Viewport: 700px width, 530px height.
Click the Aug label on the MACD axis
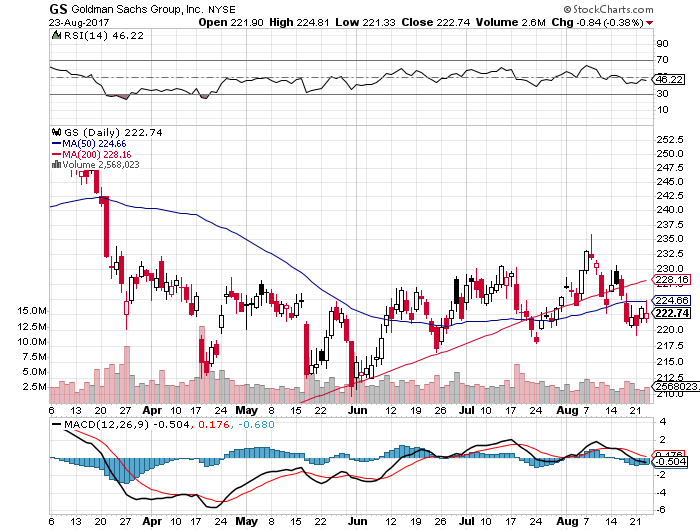(567, 522)
